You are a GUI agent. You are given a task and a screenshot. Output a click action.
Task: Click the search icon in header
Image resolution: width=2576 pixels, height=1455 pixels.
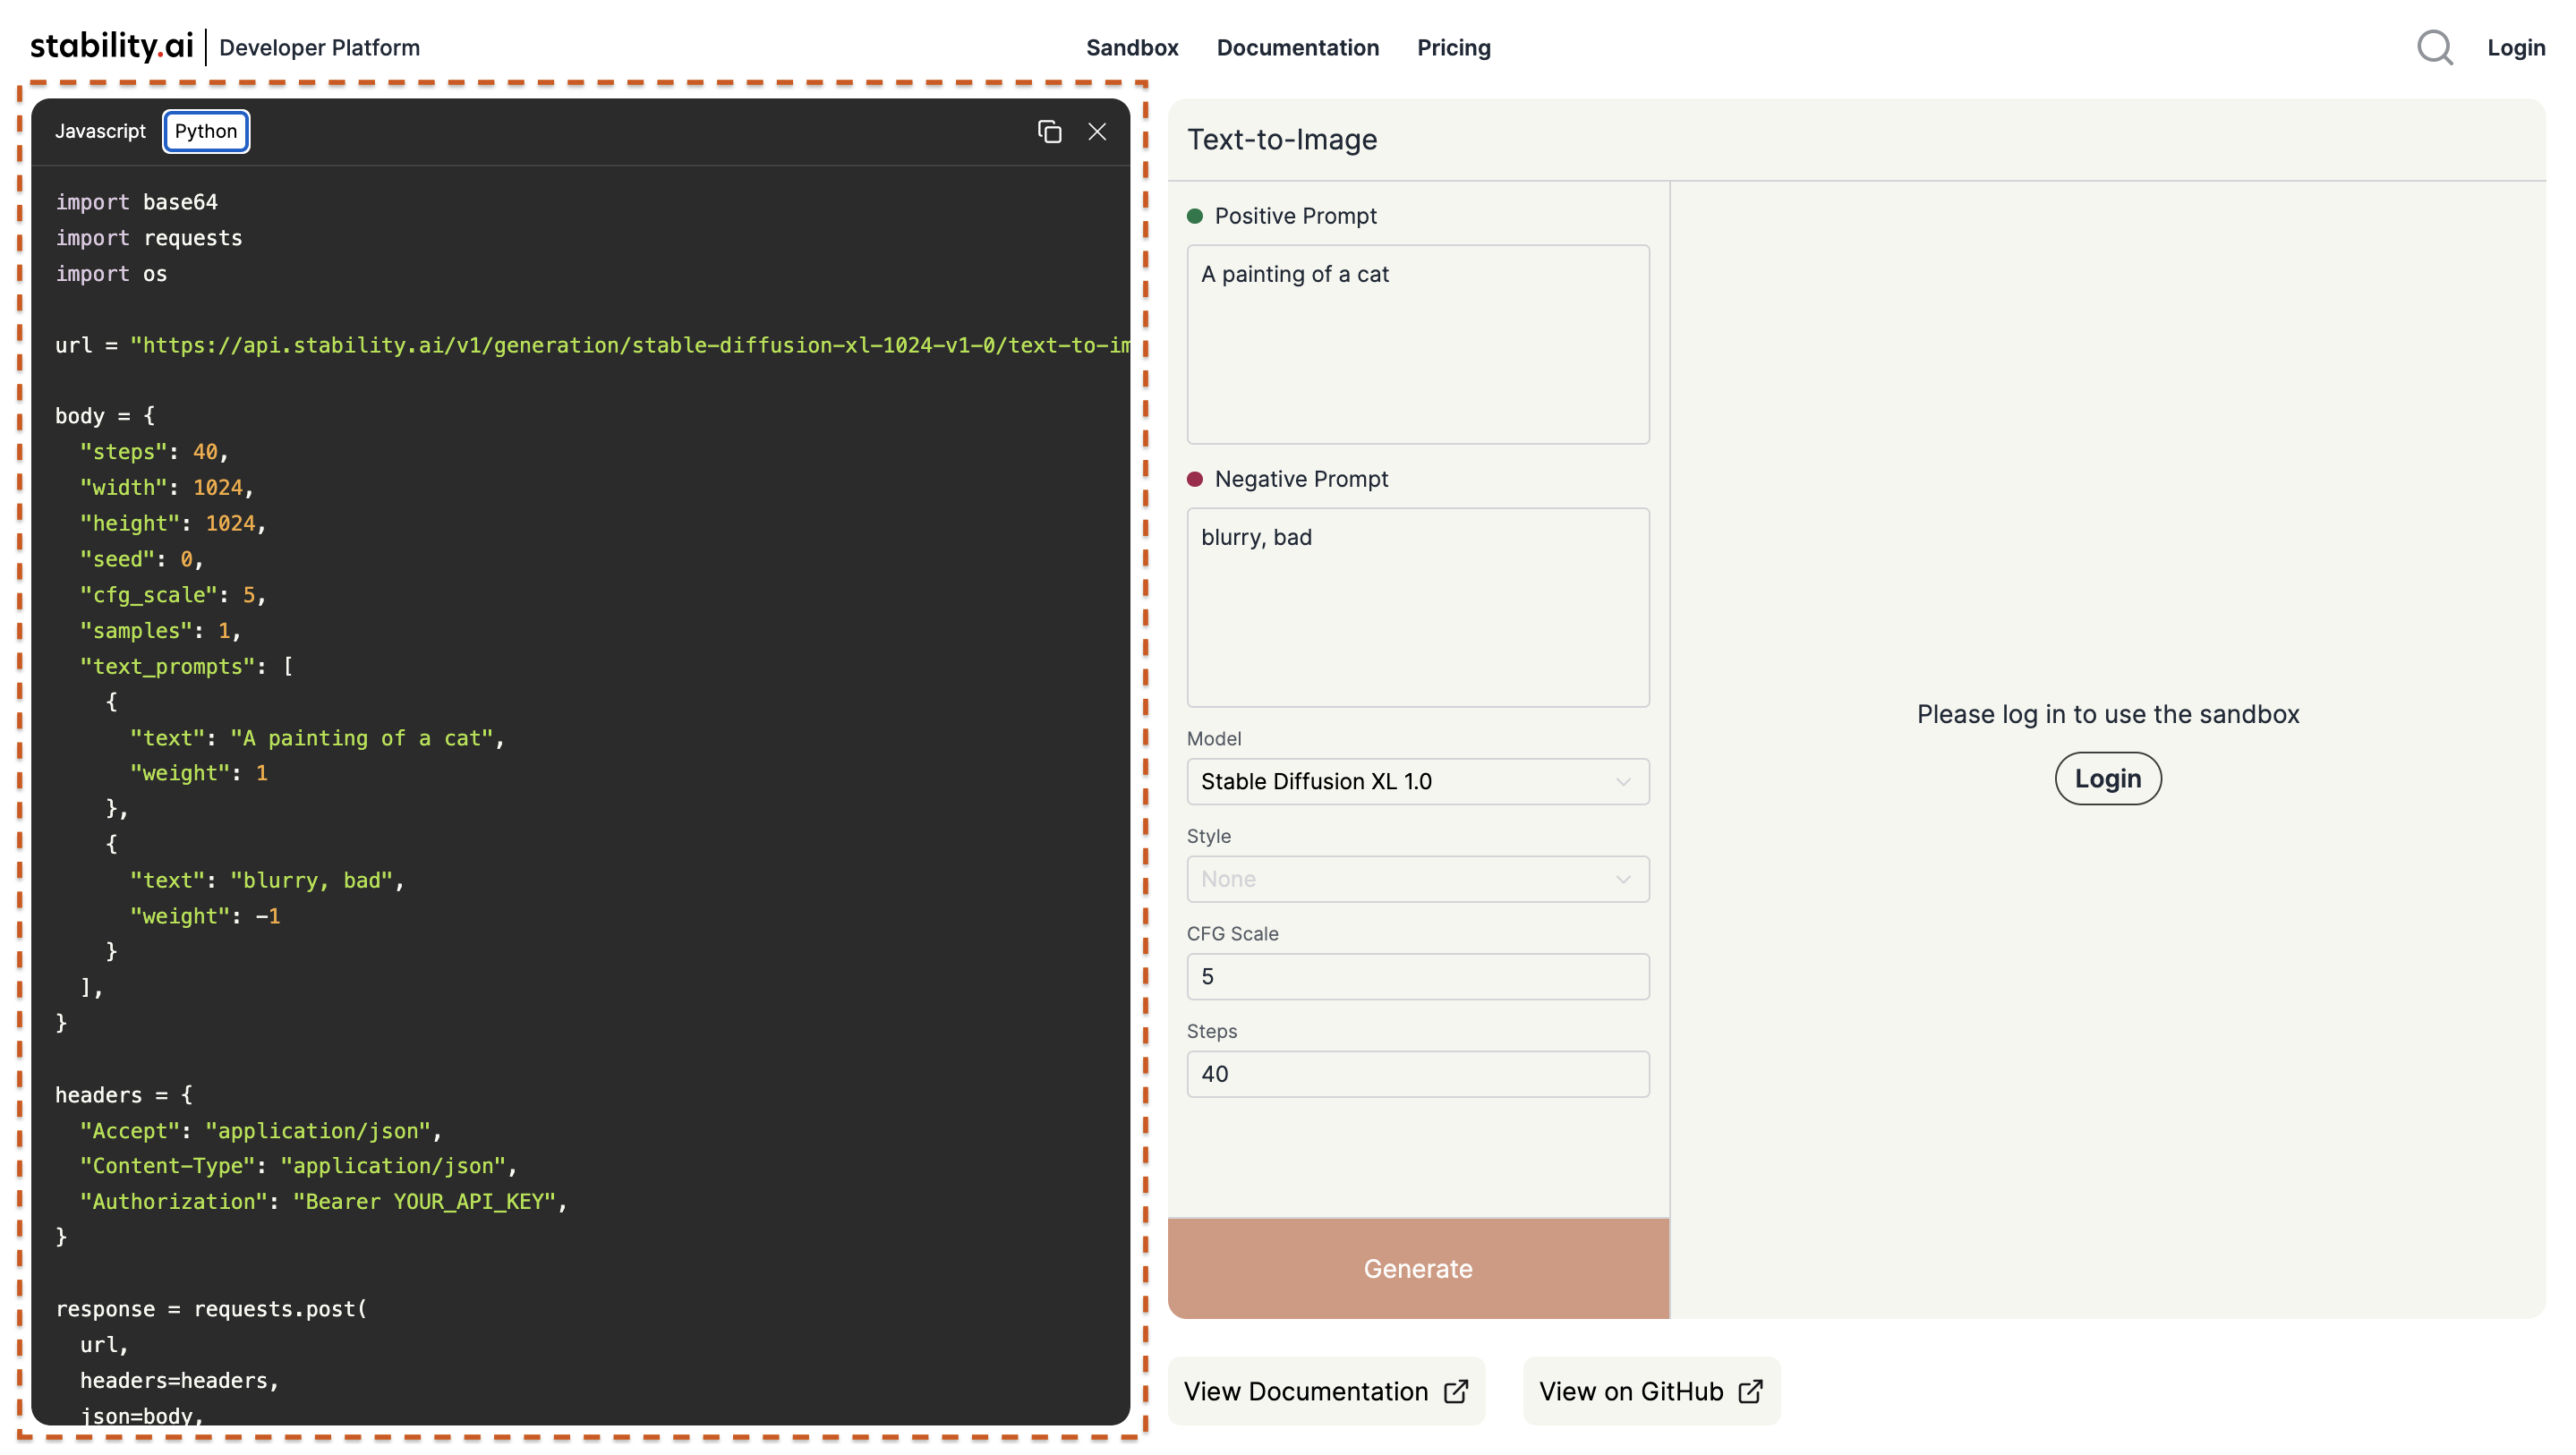point(2435,47)
